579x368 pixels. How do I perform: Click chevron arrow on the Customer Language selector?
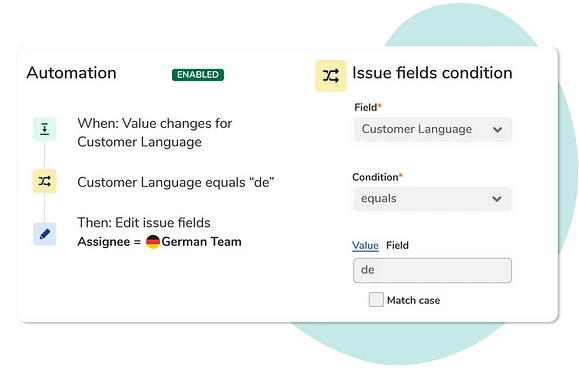497,130
